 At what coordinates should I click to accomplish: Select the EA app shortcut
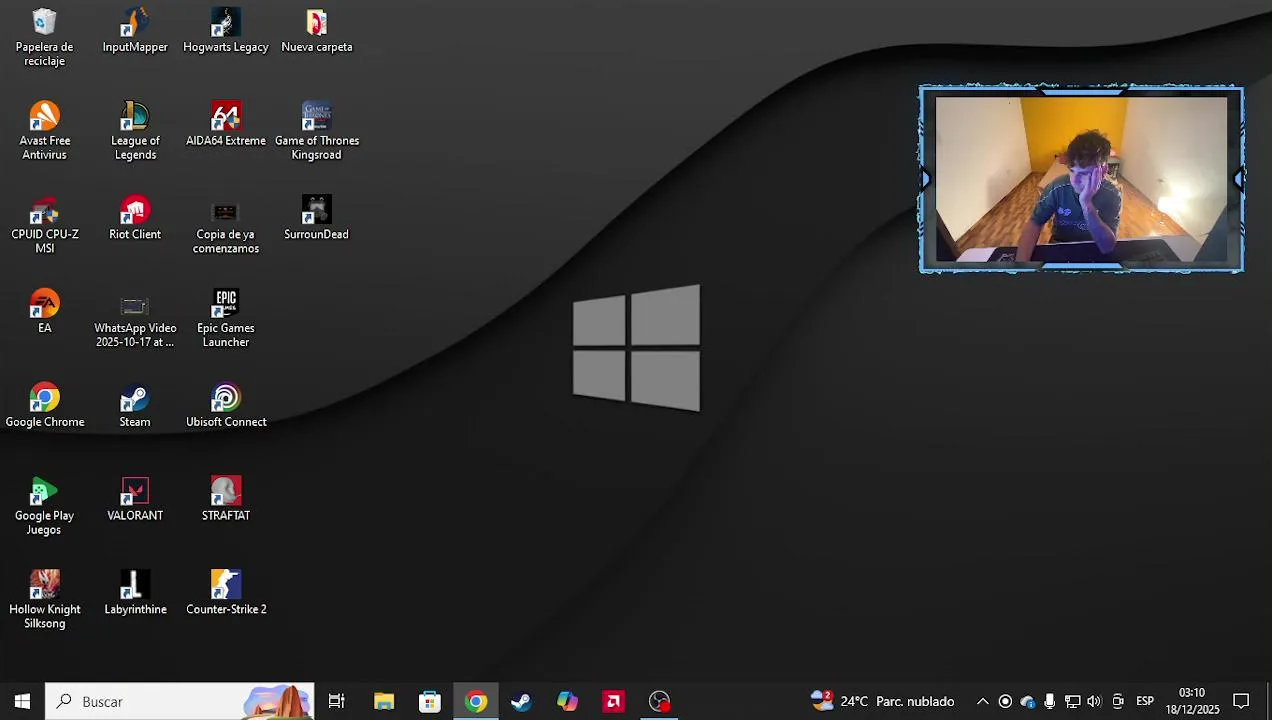(44, 312)
